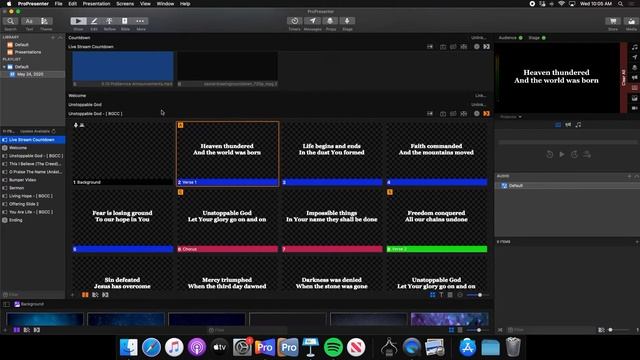Open the Theme picker in the toolbar
Screen dimensions: 640x360
[45, 21]
